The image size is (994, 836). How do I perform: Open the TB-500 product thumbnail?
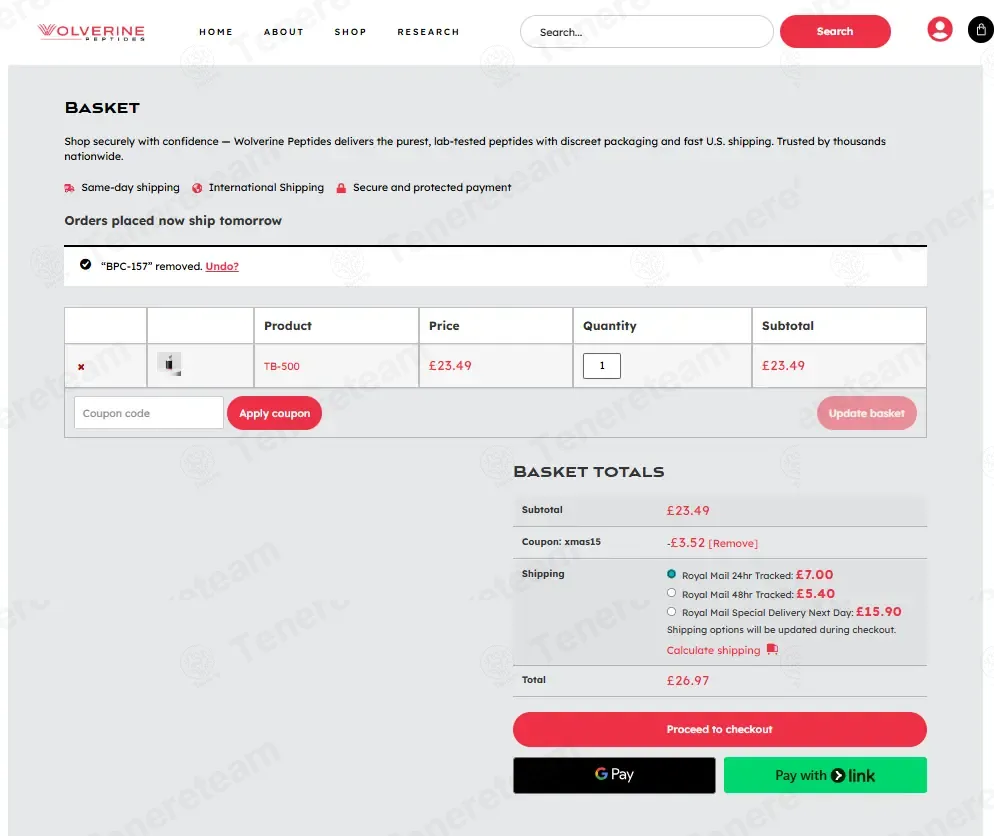tap(169, 365)
